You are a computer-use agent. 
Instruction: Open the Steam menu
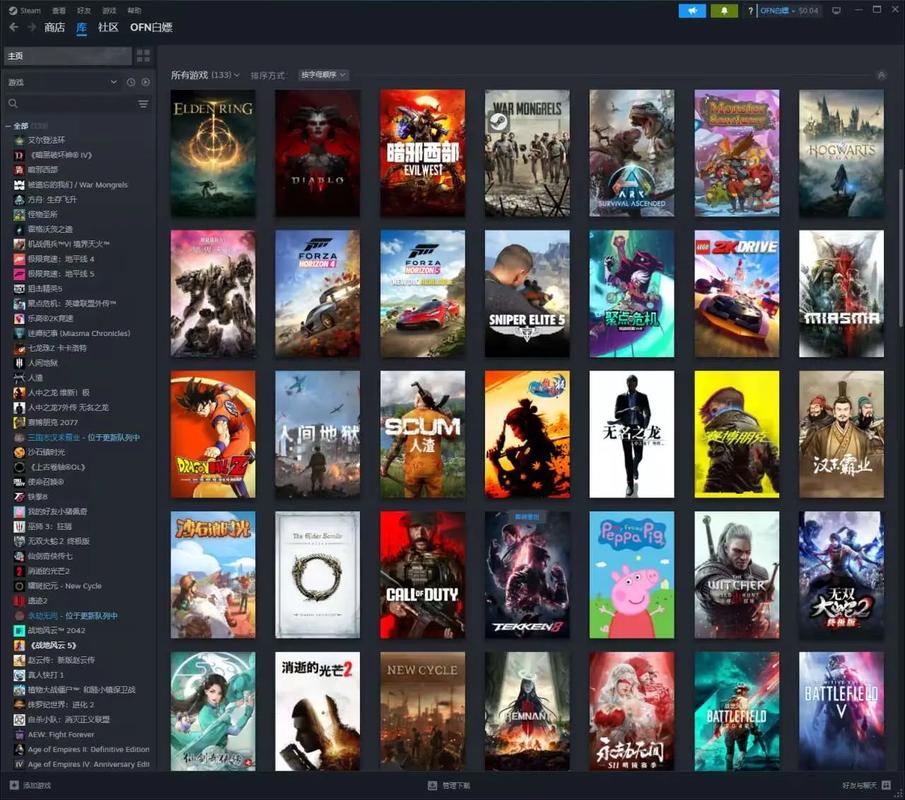(30, 10)
